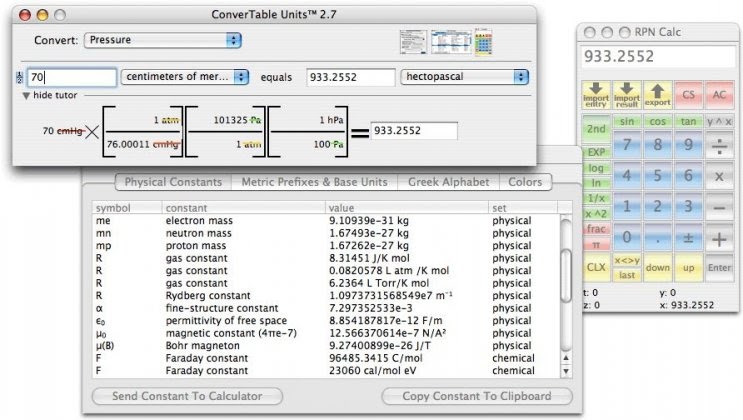This screenshot has width=743, height=420.
Task: Click the result field next to equals
Action: [x=350, y=77]
